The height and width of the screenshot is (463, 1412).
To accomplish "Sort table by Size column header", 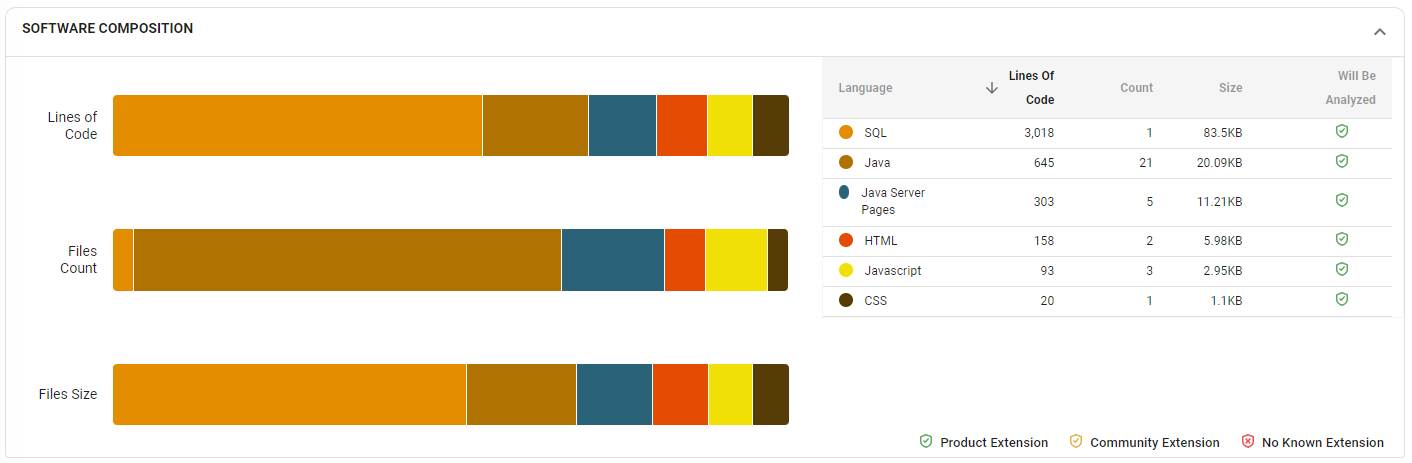I will coord(1230,88).
